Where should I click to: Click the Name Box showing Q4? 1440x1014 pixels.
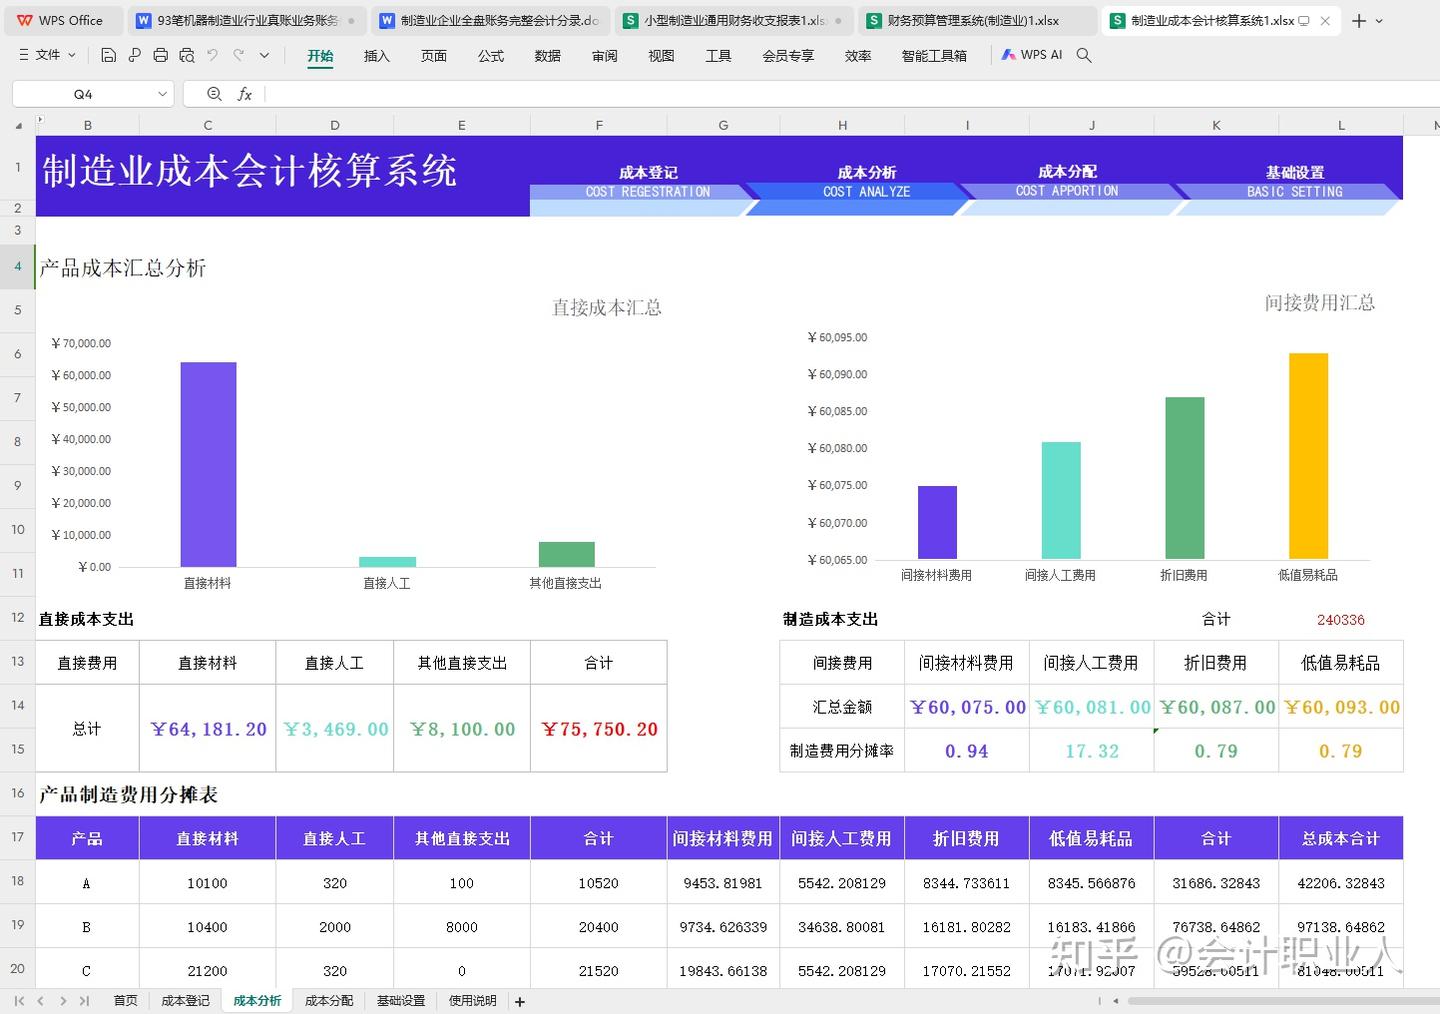pos(83,94)
